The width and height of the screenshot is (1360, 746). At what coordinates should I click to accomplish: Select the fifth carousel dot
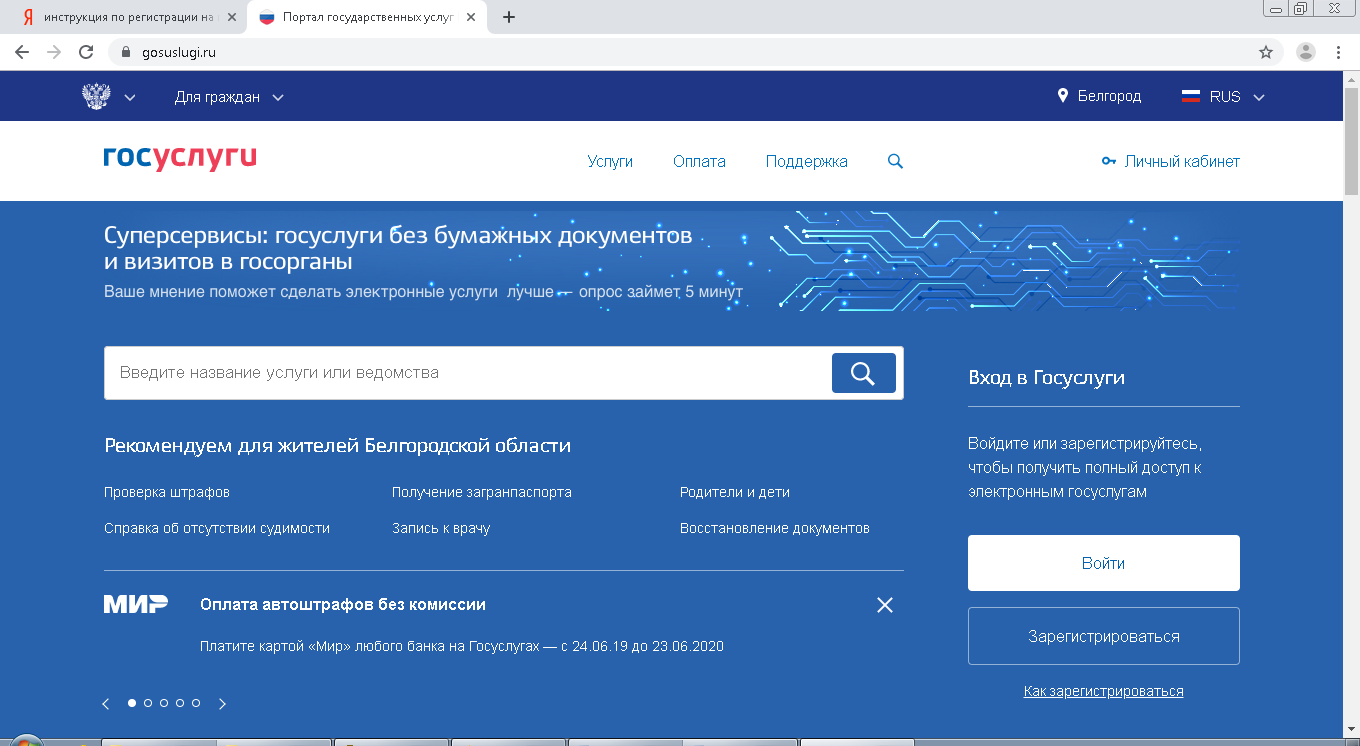pyautogui.click(x=196, y=703)
